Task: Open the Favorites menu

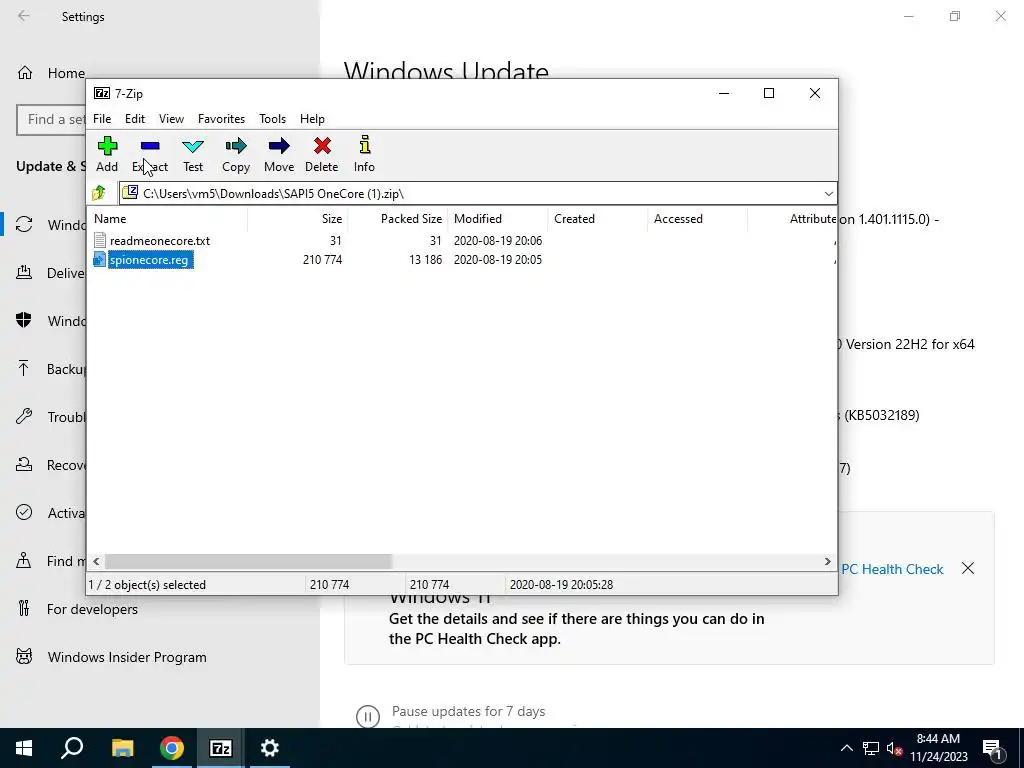Action: [x=221, y=119]
